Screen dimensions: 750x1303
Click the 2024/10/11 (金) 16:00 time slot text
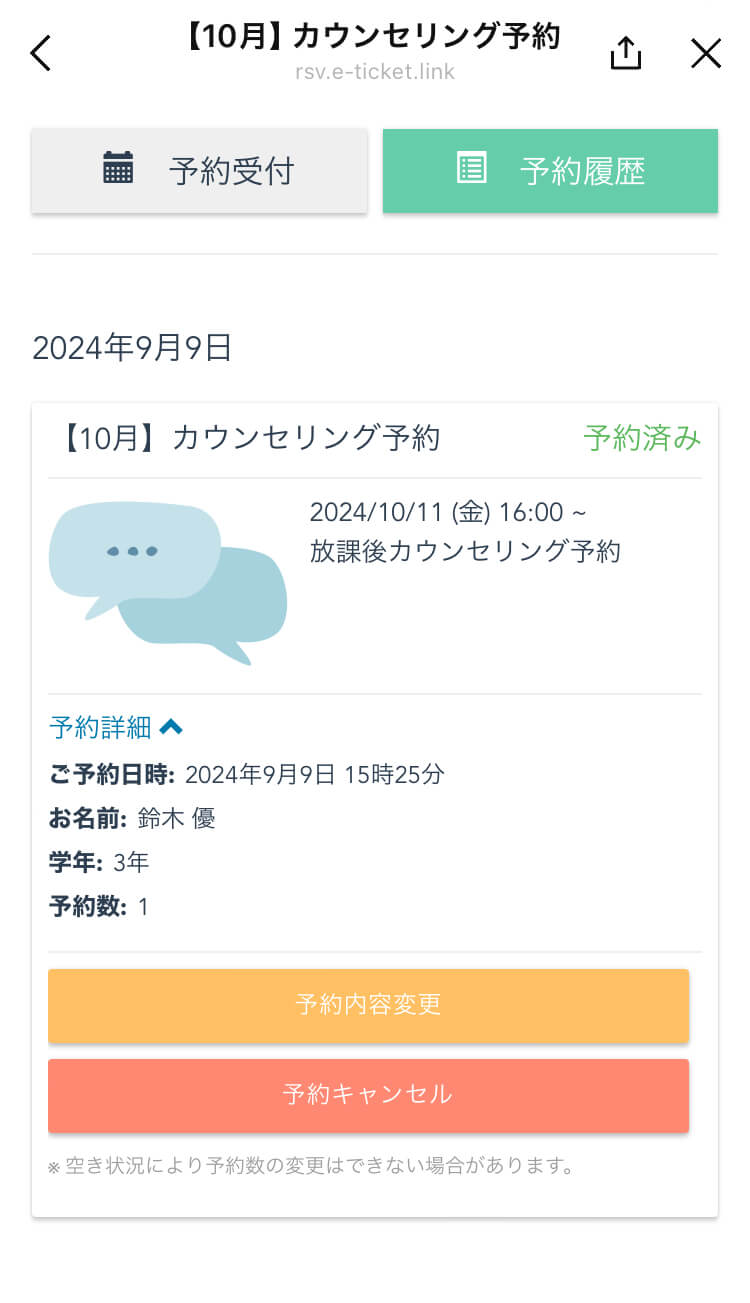coord(448,512)
